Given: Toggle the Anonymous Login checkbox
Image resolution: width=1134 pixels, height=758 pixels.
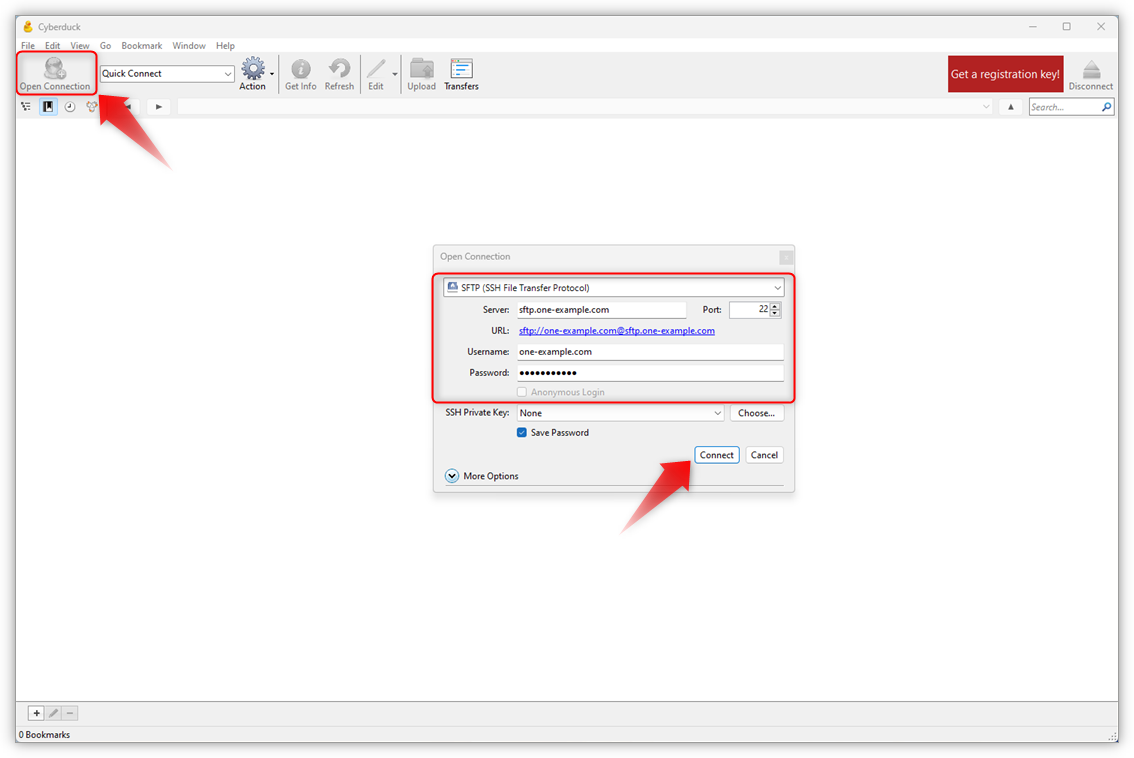Looking at the screenshot, I should coord(521,392).
